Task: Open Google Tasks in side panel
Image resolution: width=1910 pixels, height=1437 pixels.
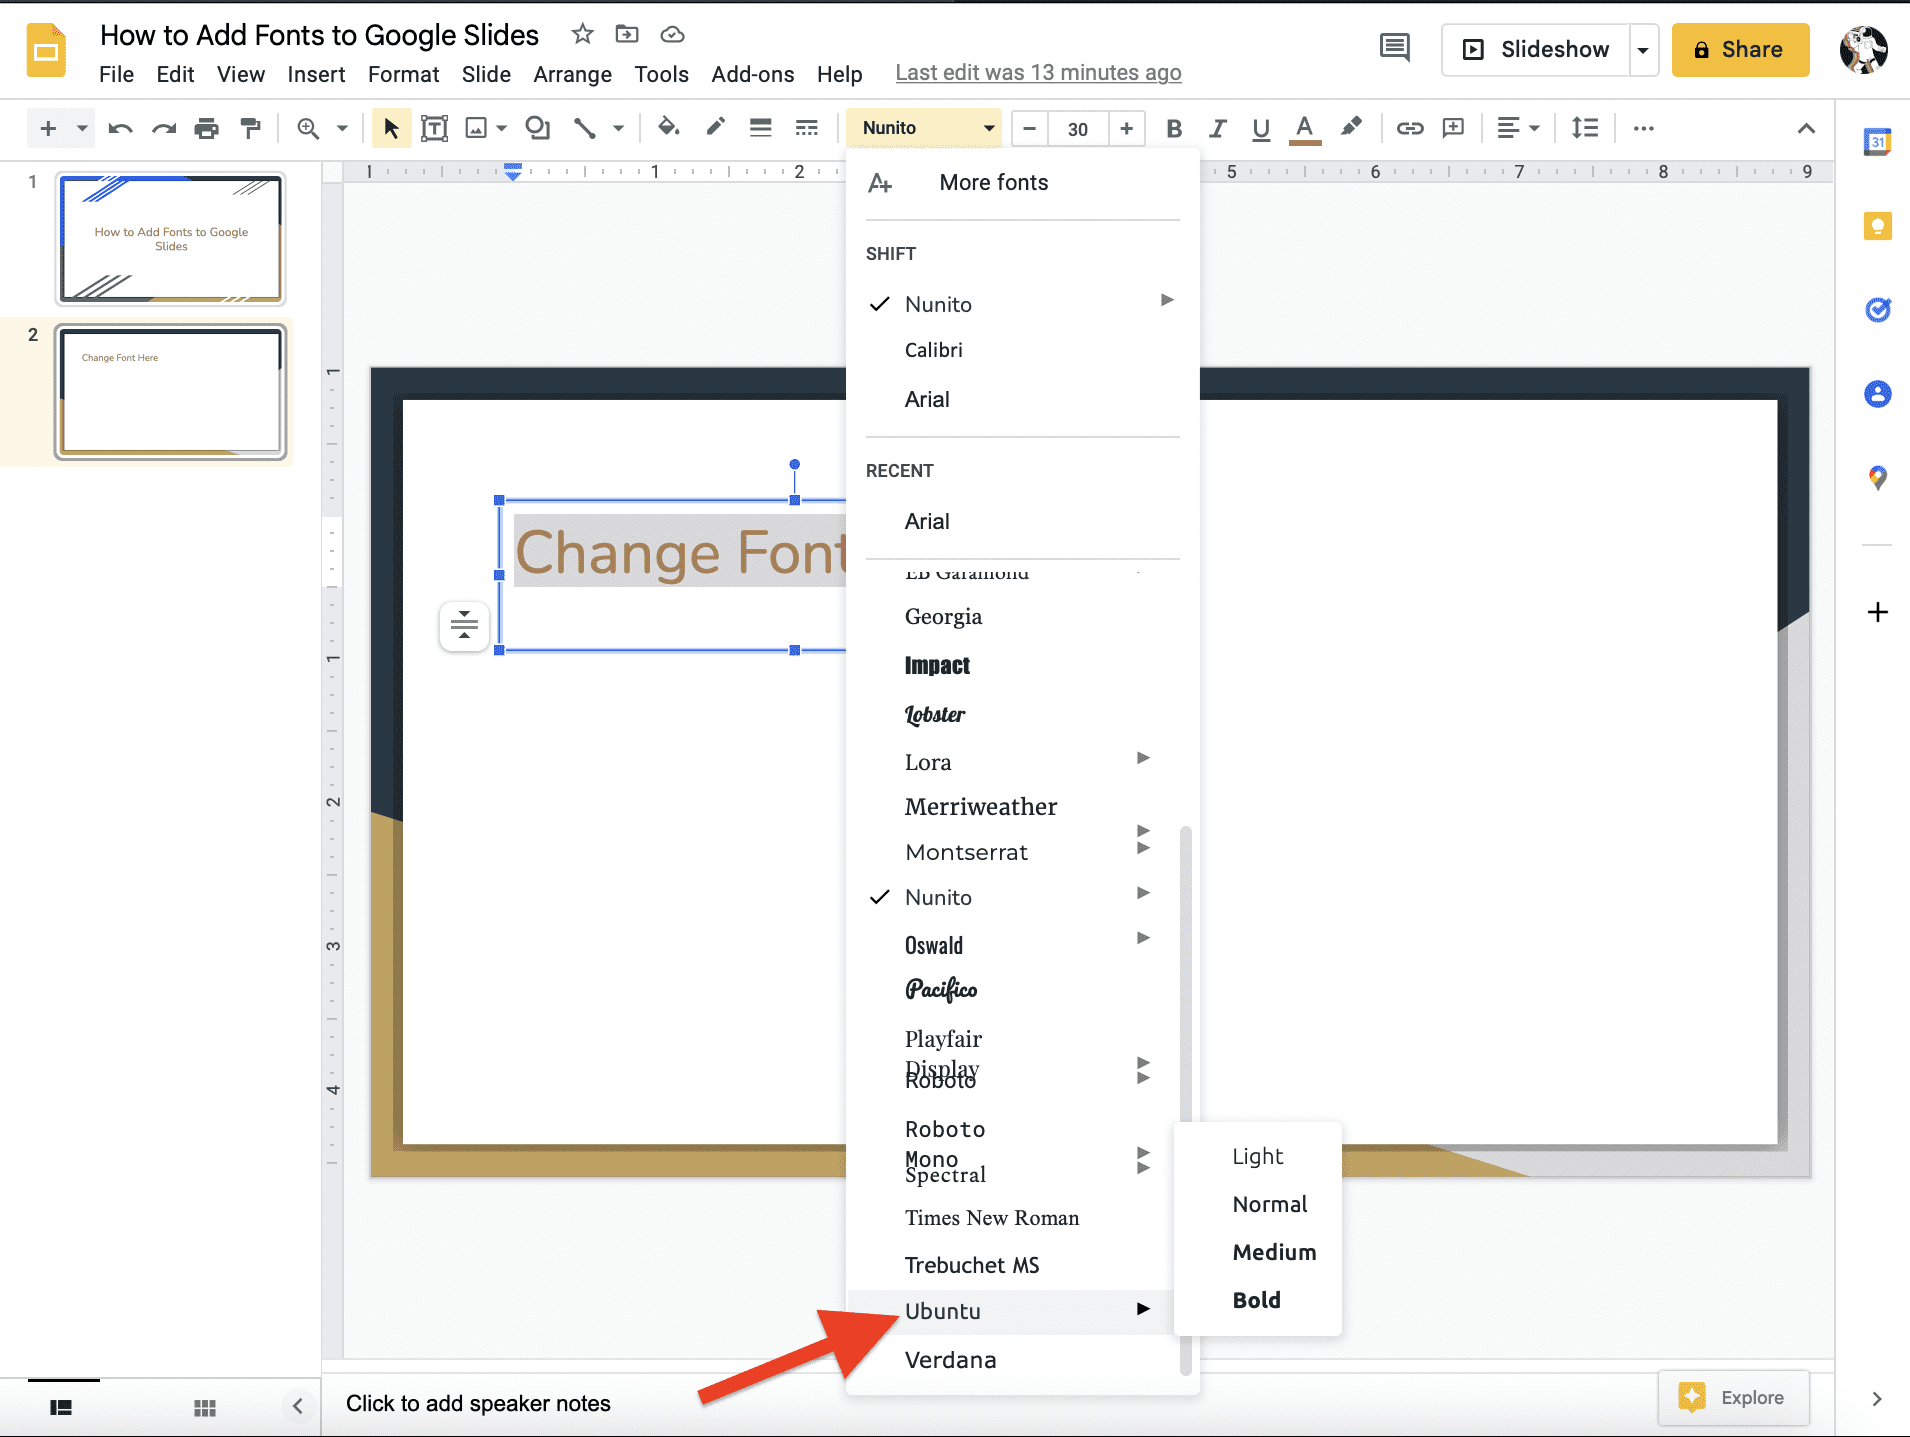Action: point(1877,310)
